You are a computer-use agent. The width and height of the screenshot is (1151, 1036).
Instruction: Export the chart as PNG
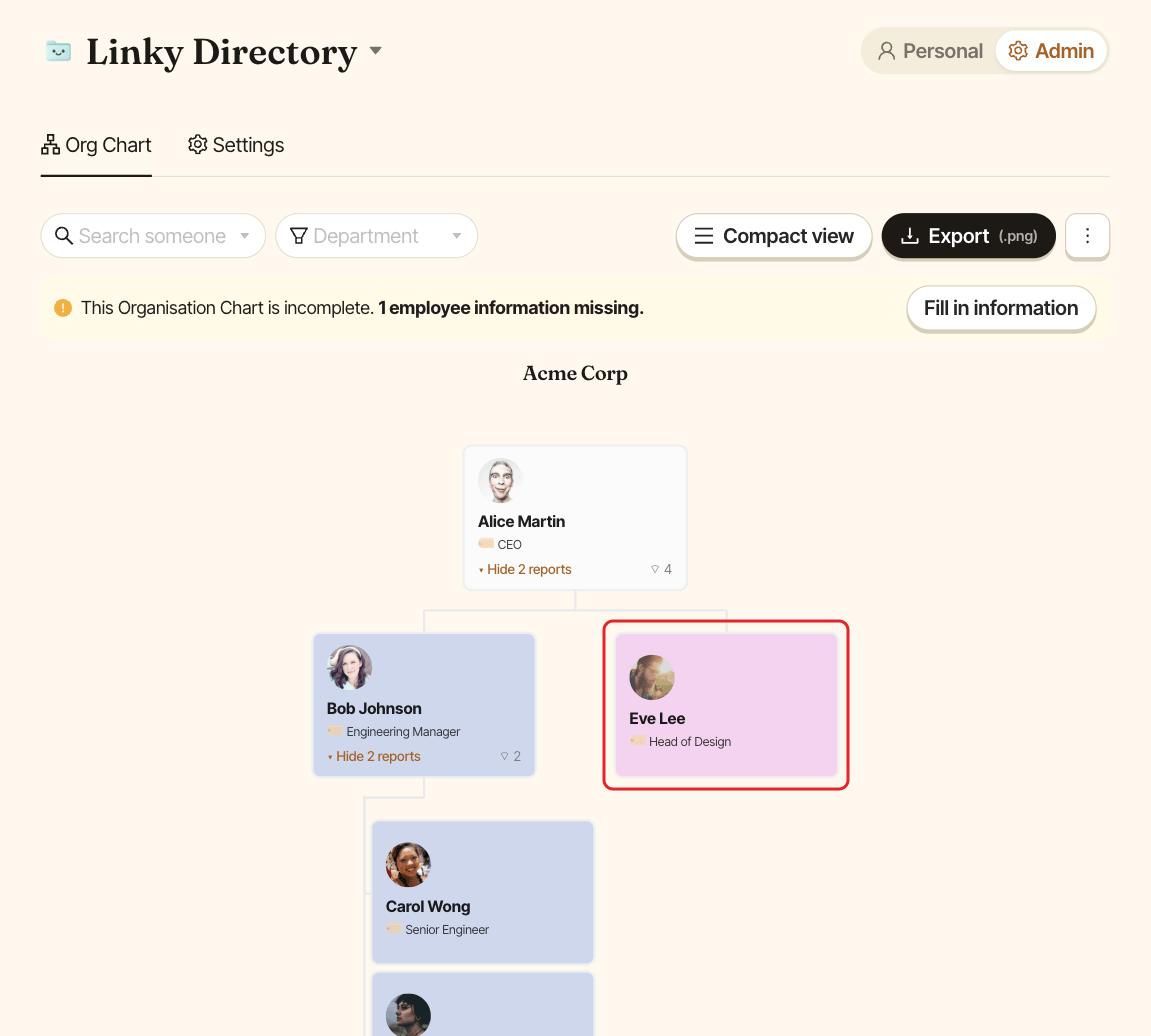[968, 236]
